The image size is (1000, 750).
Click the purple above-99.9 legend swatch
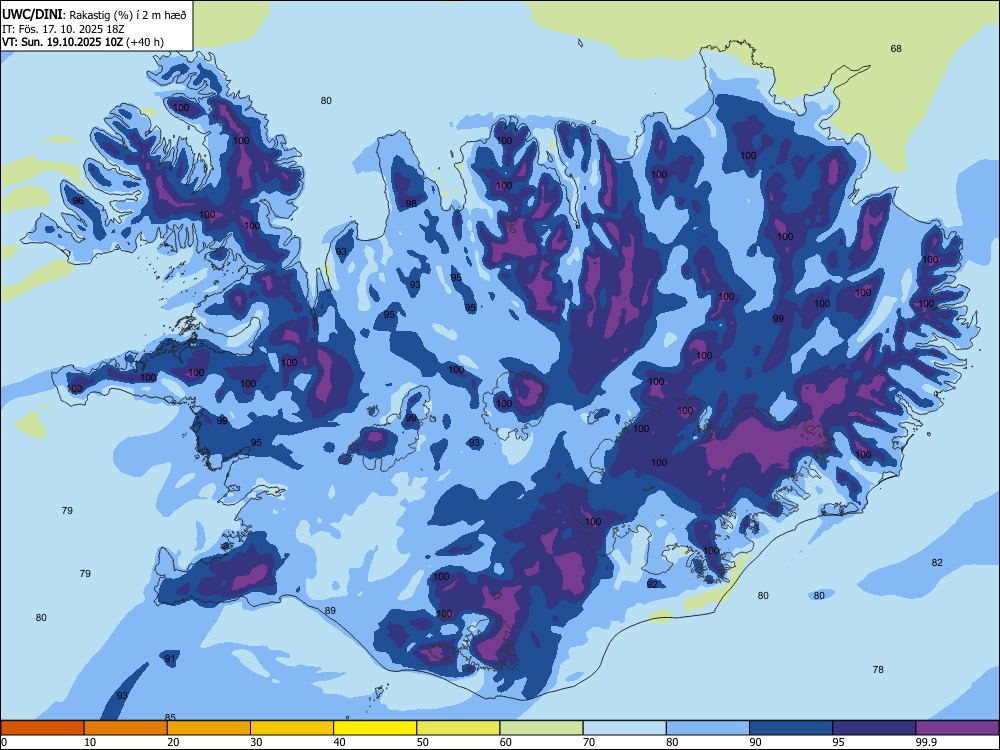[x=957, y=728]
